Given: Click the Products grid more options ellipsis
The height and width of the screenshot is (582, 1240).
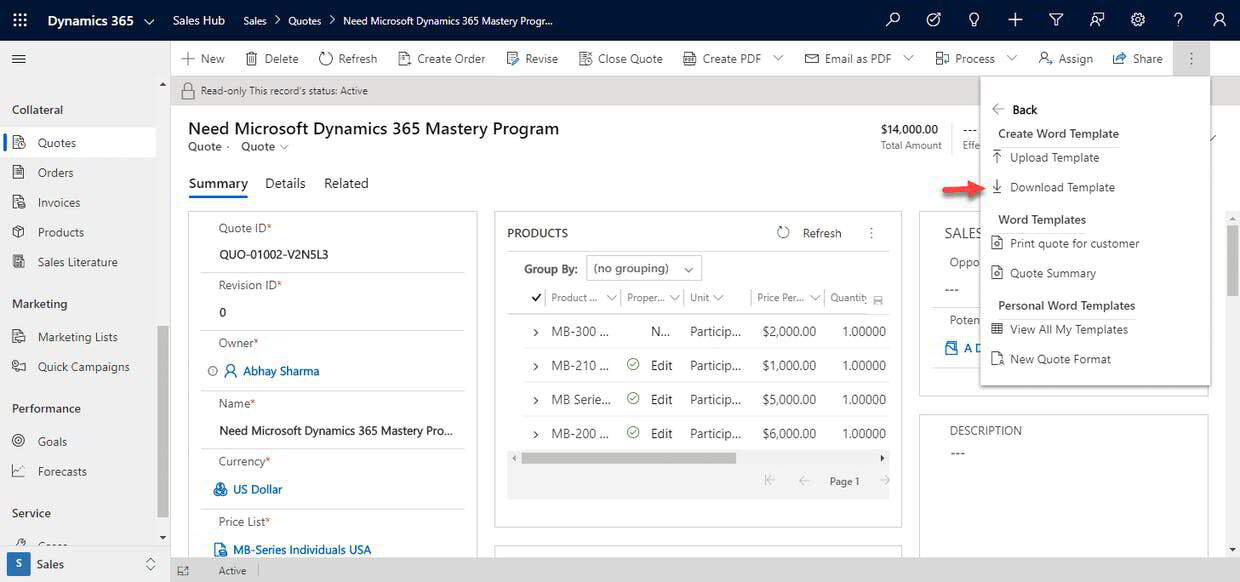Looking at the screenshot, I should point(871,233).
